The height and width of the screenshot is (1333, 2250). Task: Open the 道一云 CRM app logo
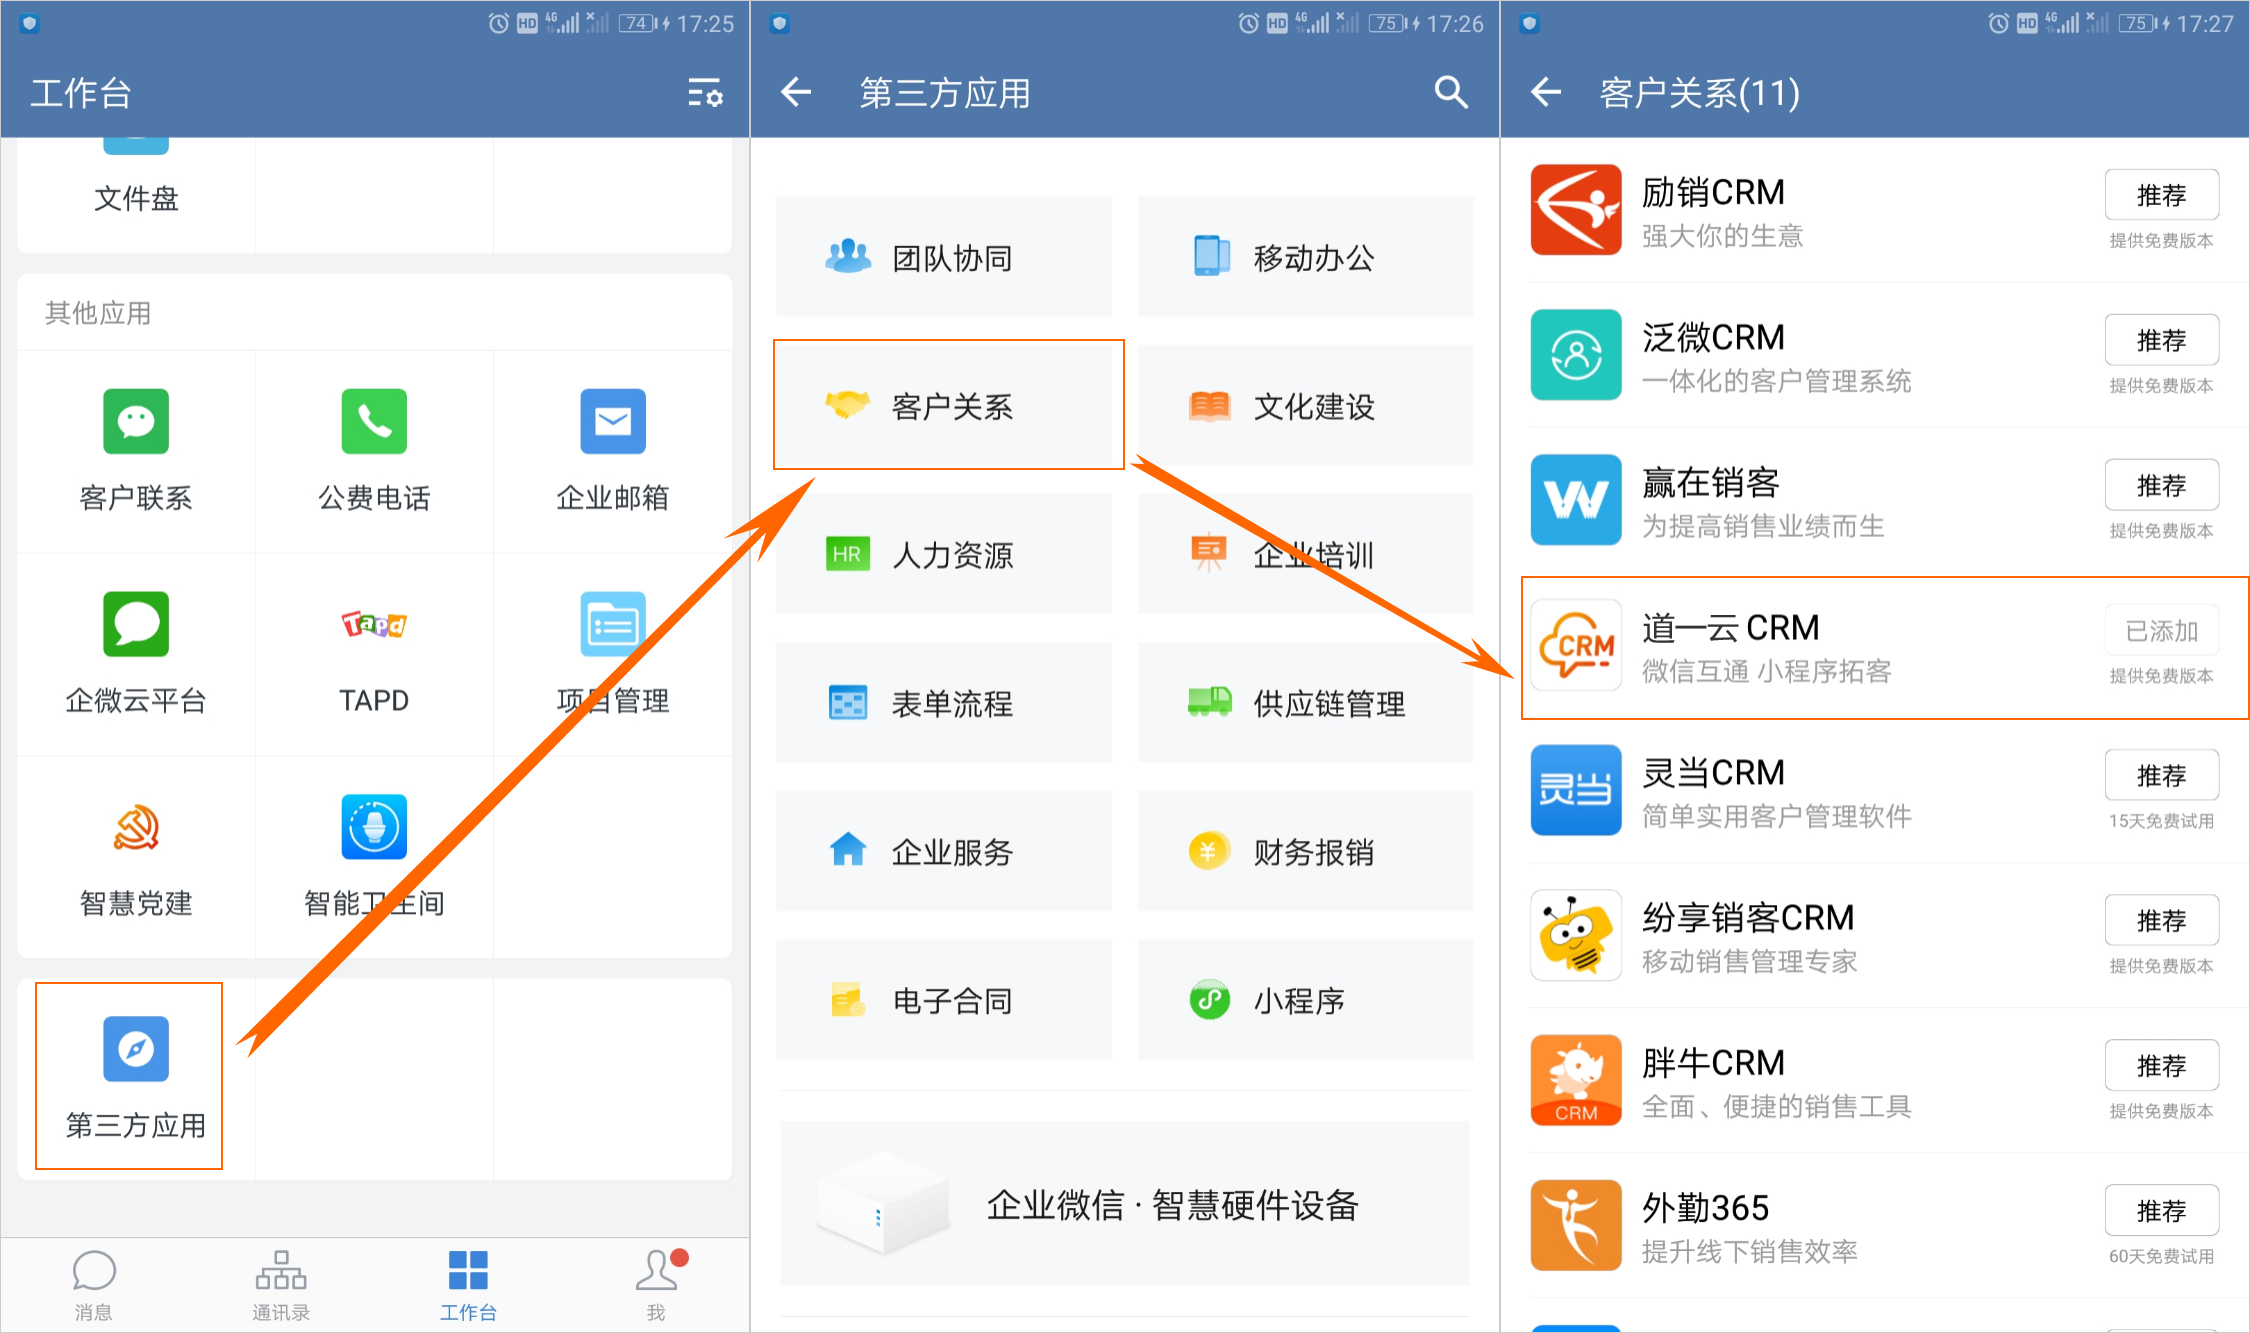[x=1576, y=645]
